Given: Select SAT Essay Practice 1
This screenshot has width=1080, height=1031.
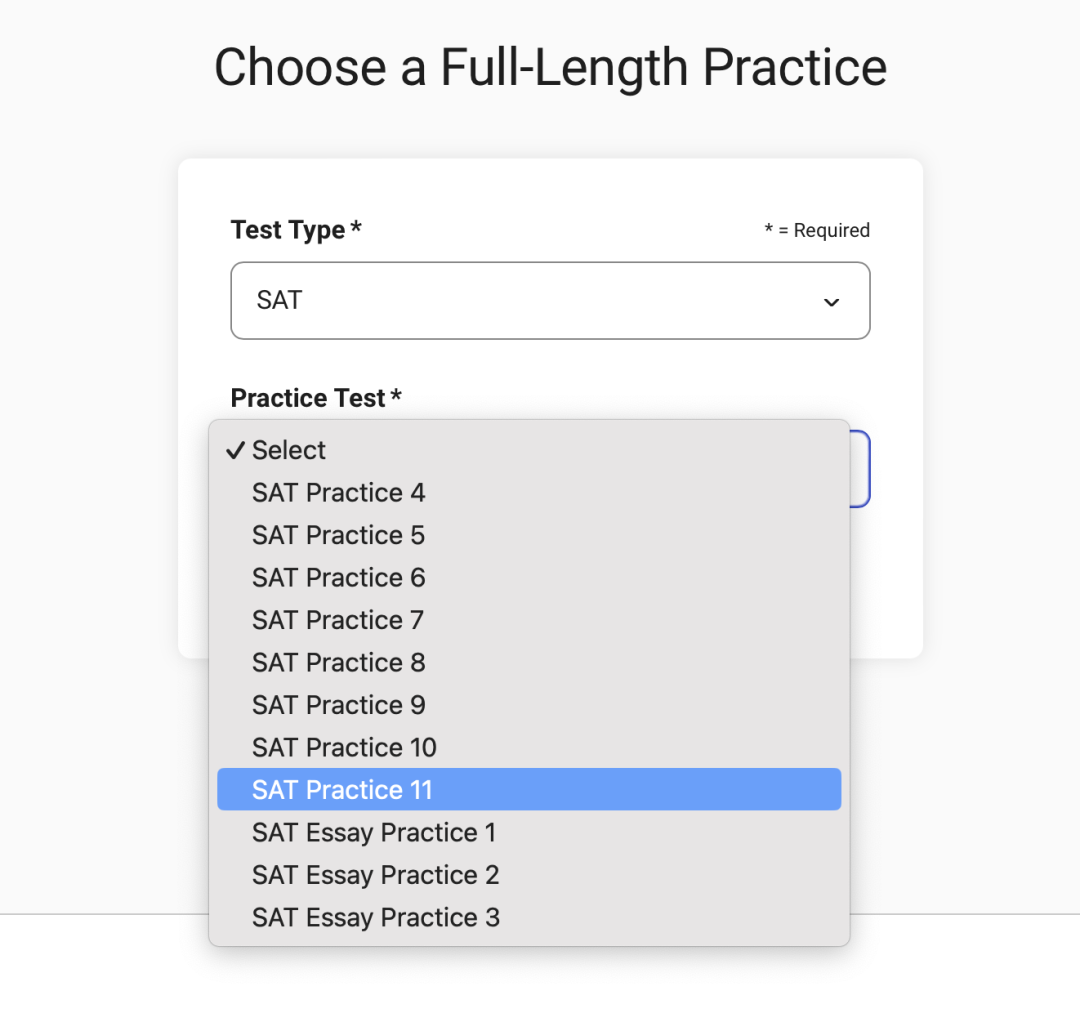Looking at the screenshot, I should pos(373,833).
